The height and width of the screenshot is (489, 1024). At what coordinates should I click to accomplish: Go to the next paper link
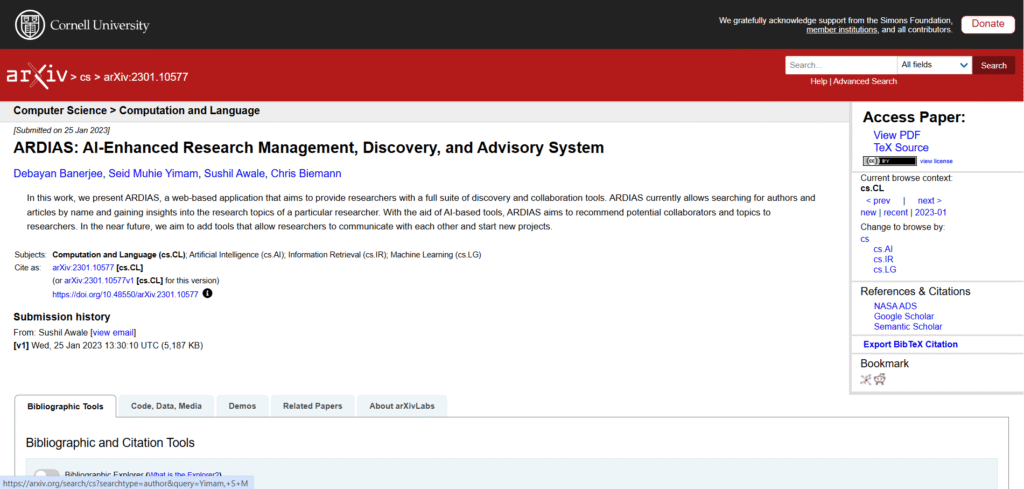(x=929, y=201)
